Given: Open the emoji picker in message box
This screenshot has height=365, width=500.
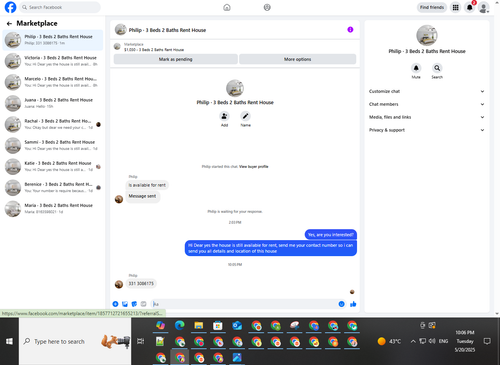Looking at the screenshot, I should point(341,304).
